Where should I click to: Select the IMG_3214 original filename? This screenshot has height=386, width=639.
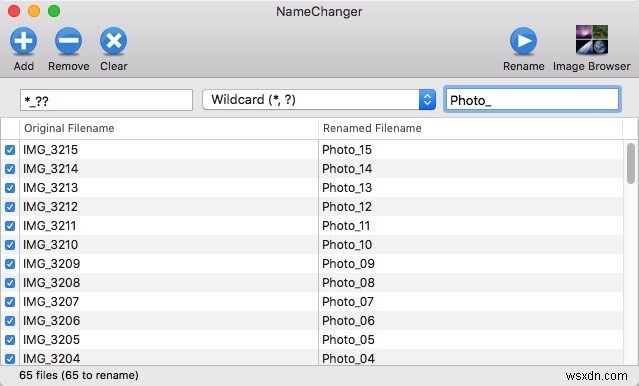50,169
